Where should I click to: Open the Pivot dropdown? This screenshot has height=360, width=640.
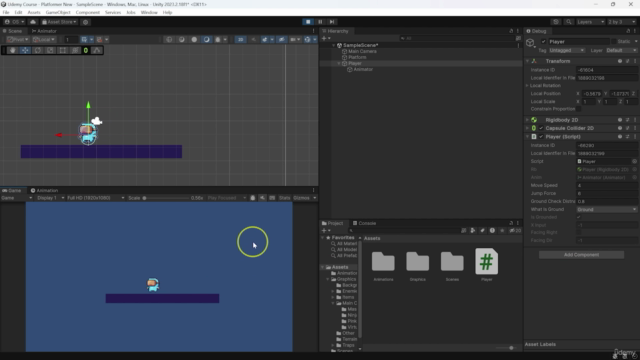tap(18, 40)
